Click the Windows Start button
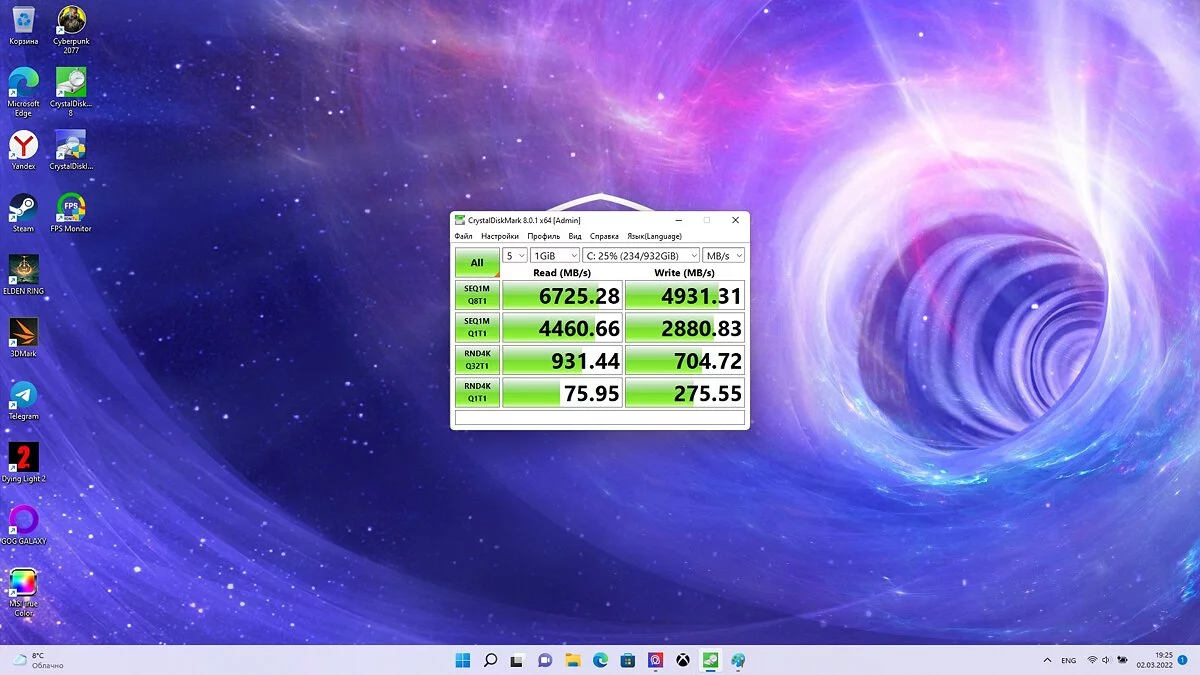The image size is (1200, 675). pyautogui.click(x=463, y=660)
